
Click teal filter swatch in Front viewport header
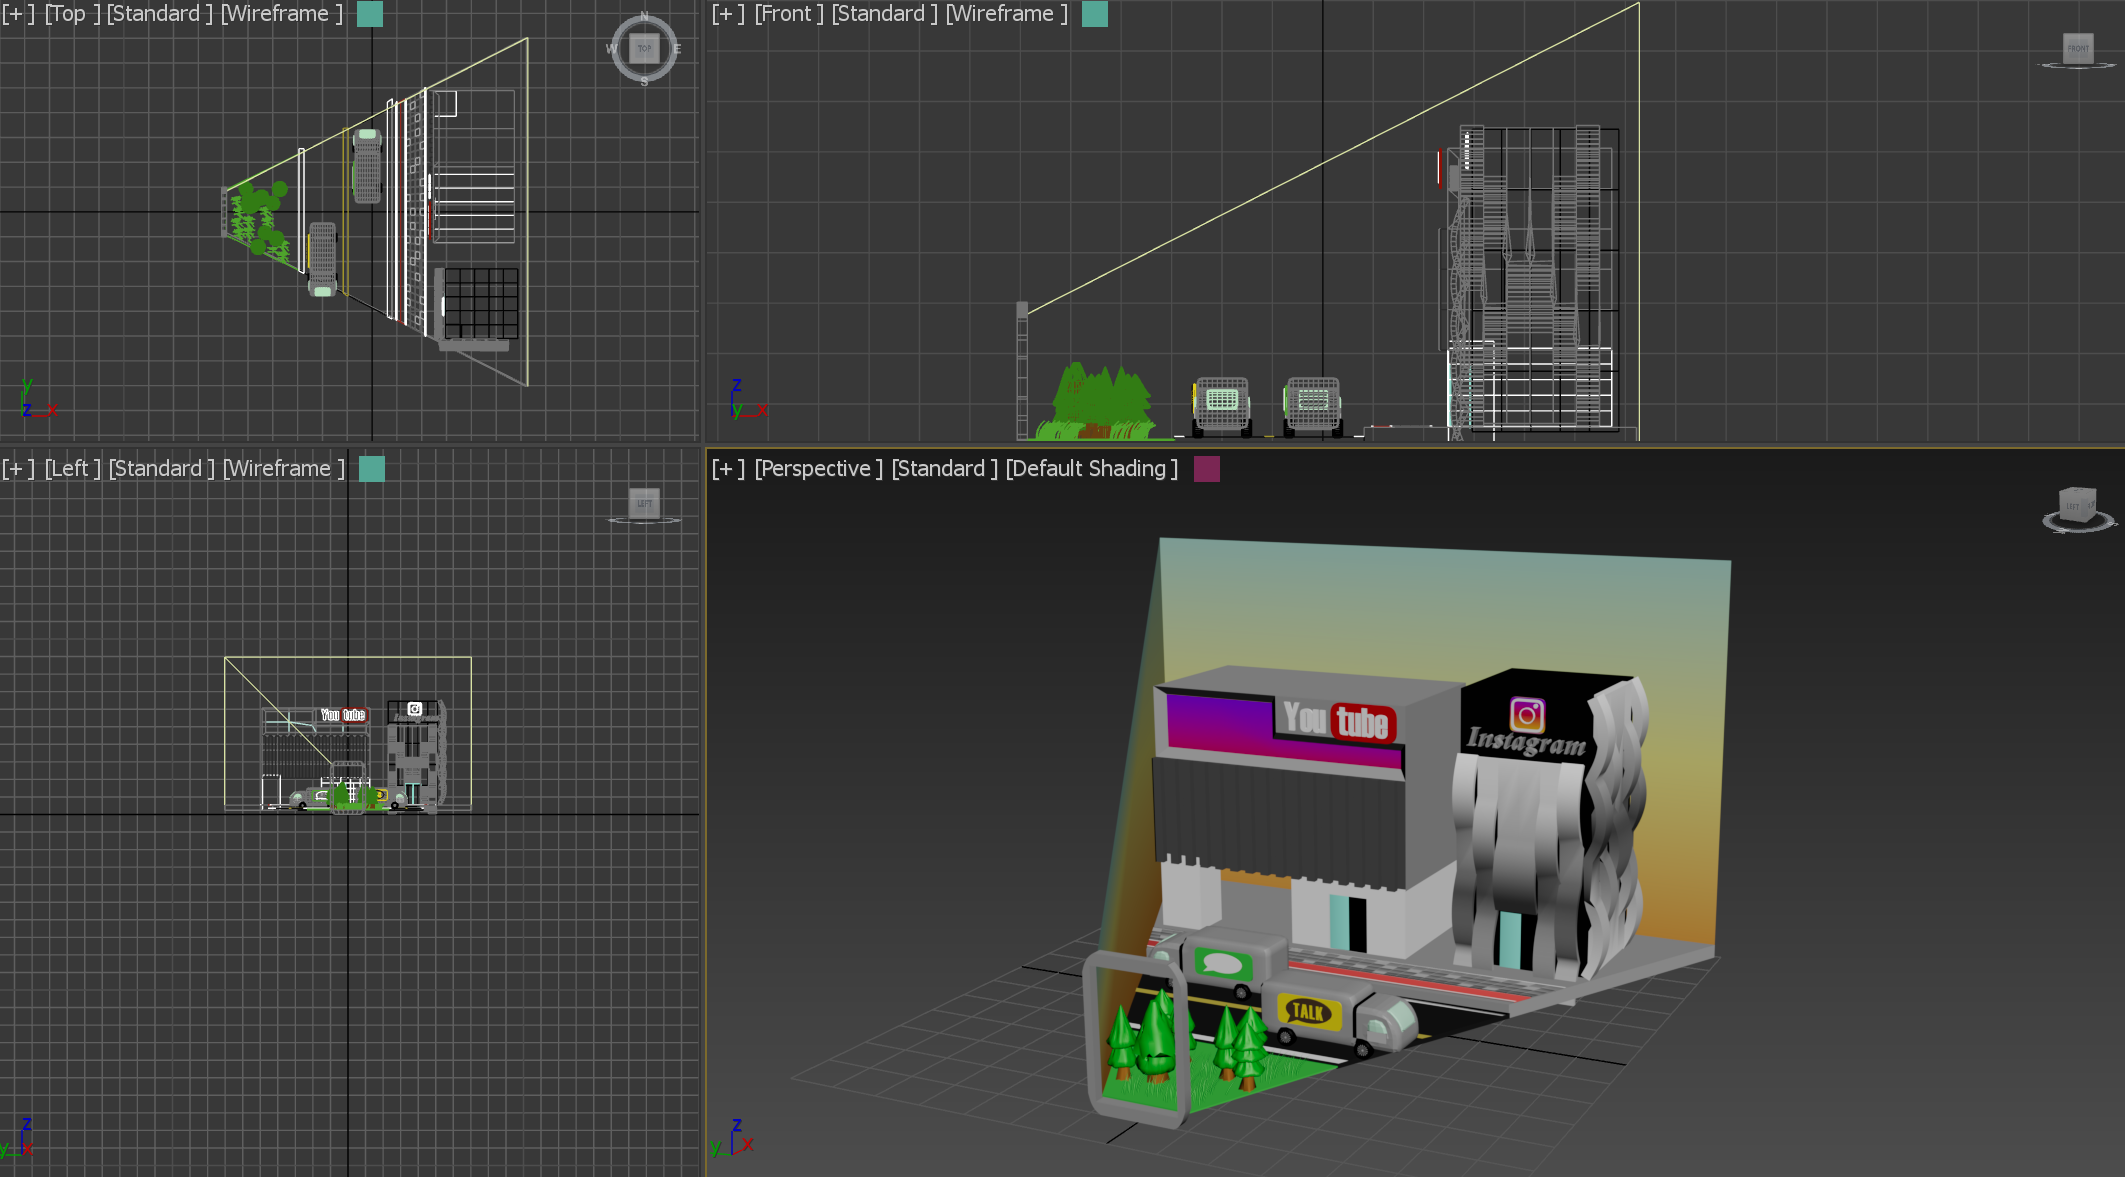1095,14
